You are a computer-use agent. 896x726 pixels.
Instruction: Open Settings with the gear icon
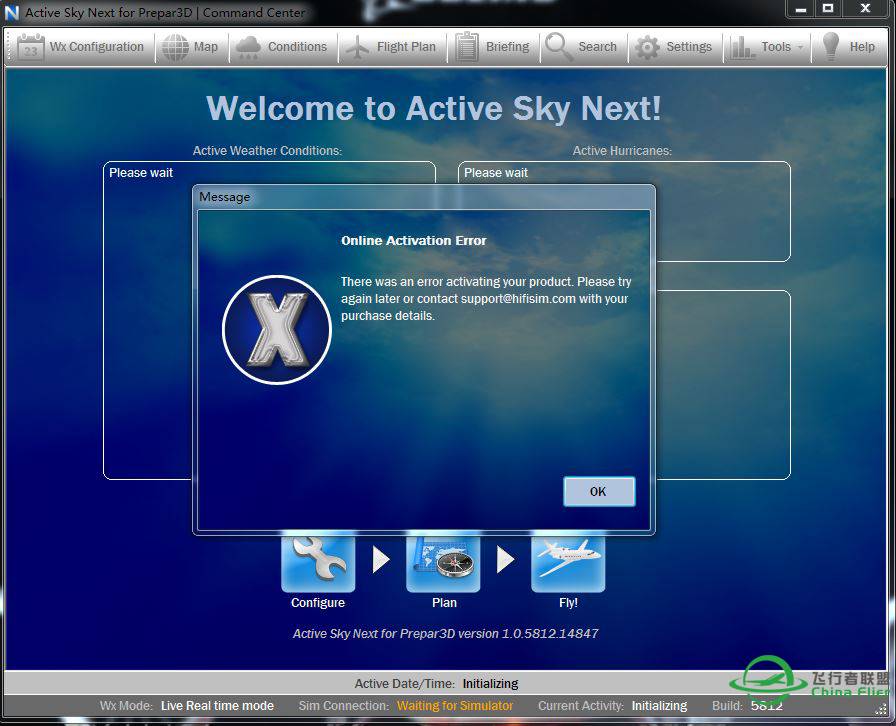tap(648, 47)
